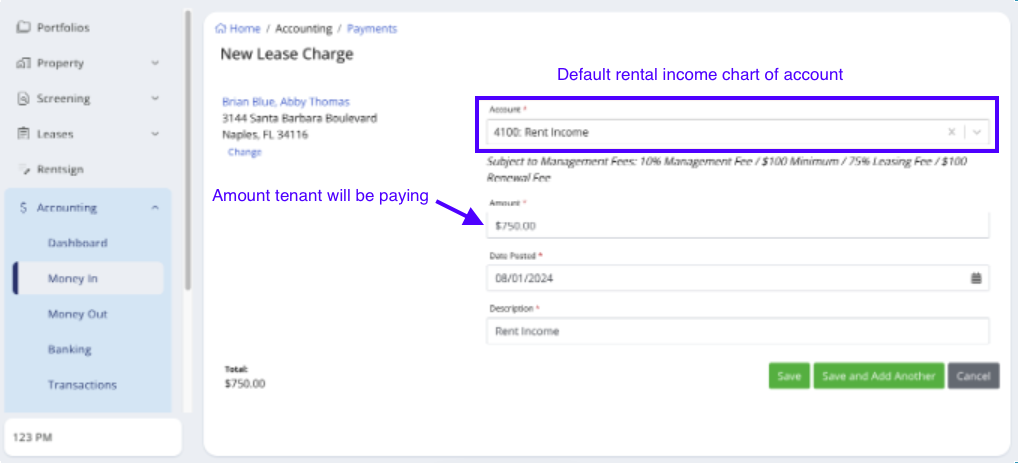This screenshot has width=1018, height=463.
Task: Clear the Account selection with X
Action: pos(952,132)
